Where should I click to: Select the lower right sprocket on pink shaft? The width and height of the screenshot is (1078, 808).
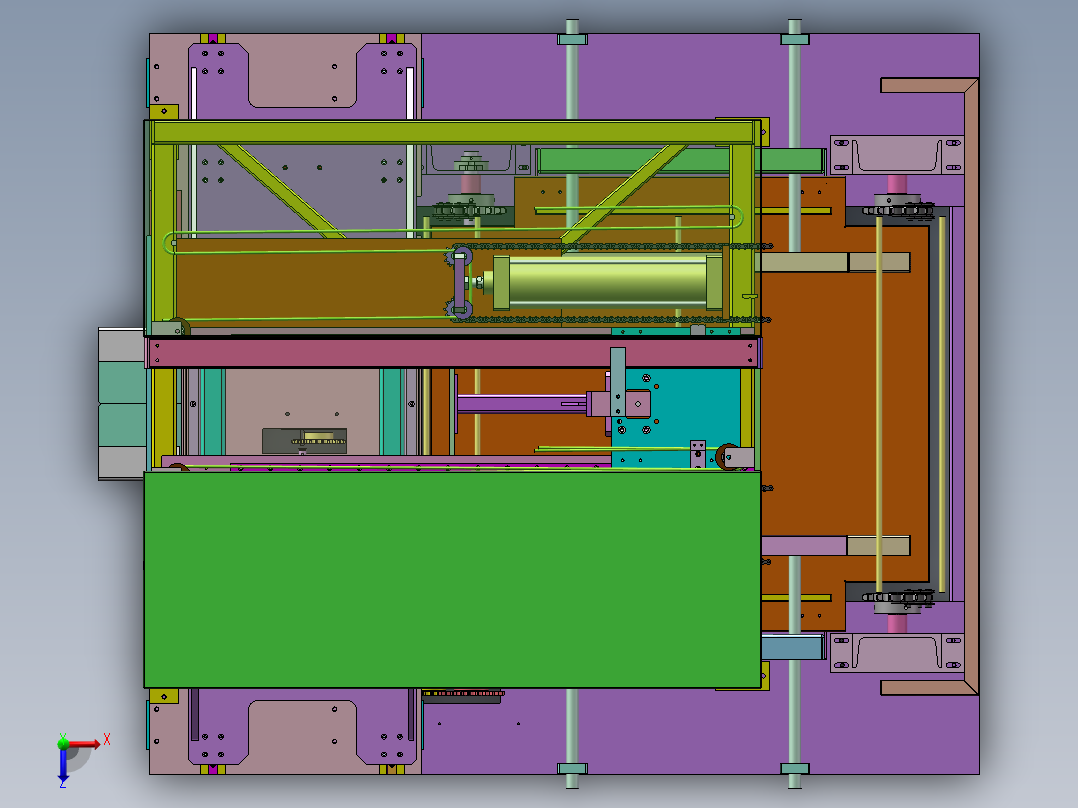899,597
